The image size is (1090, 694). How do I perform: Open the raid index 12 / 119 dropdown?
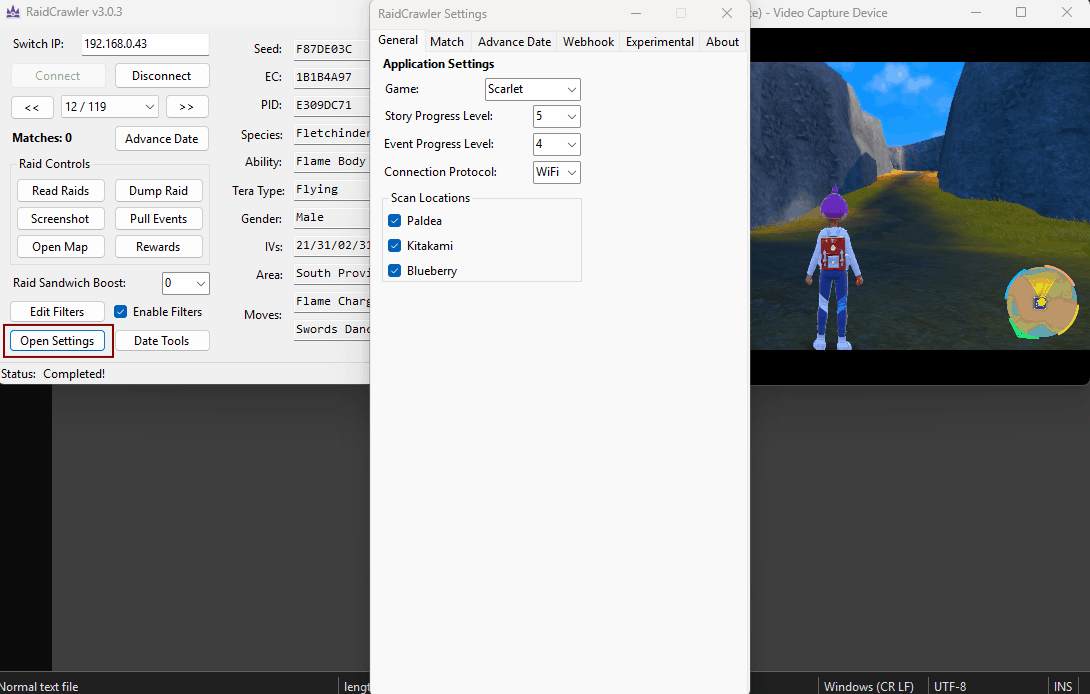point(110,106)
